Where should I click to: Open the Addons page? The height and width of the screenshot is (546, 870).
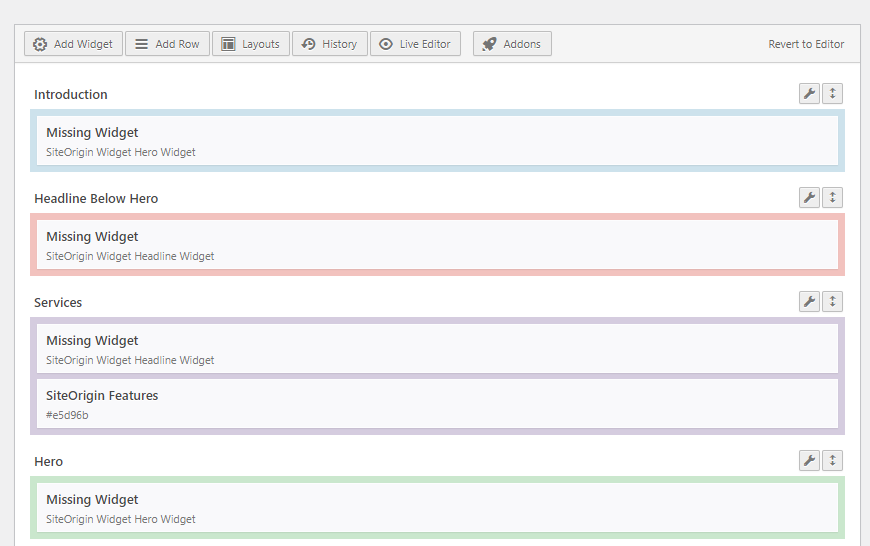(x=512, y=44)
